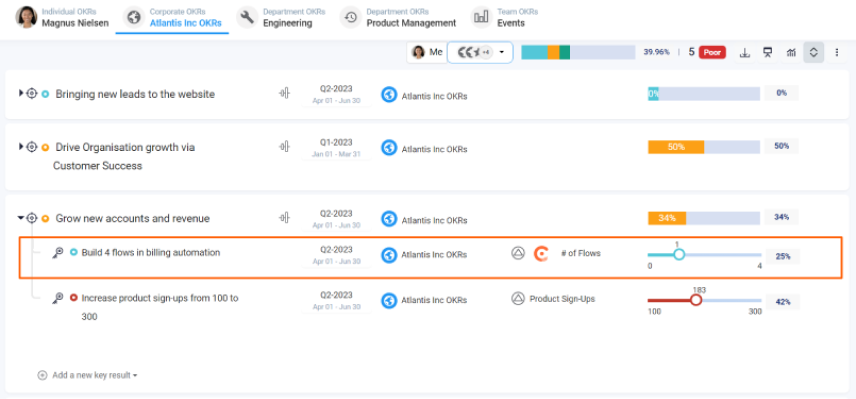The height and width of the screenshot is (399, 856).
Task: Expand Bringing new leads to the website
Action: coord(21,93)
